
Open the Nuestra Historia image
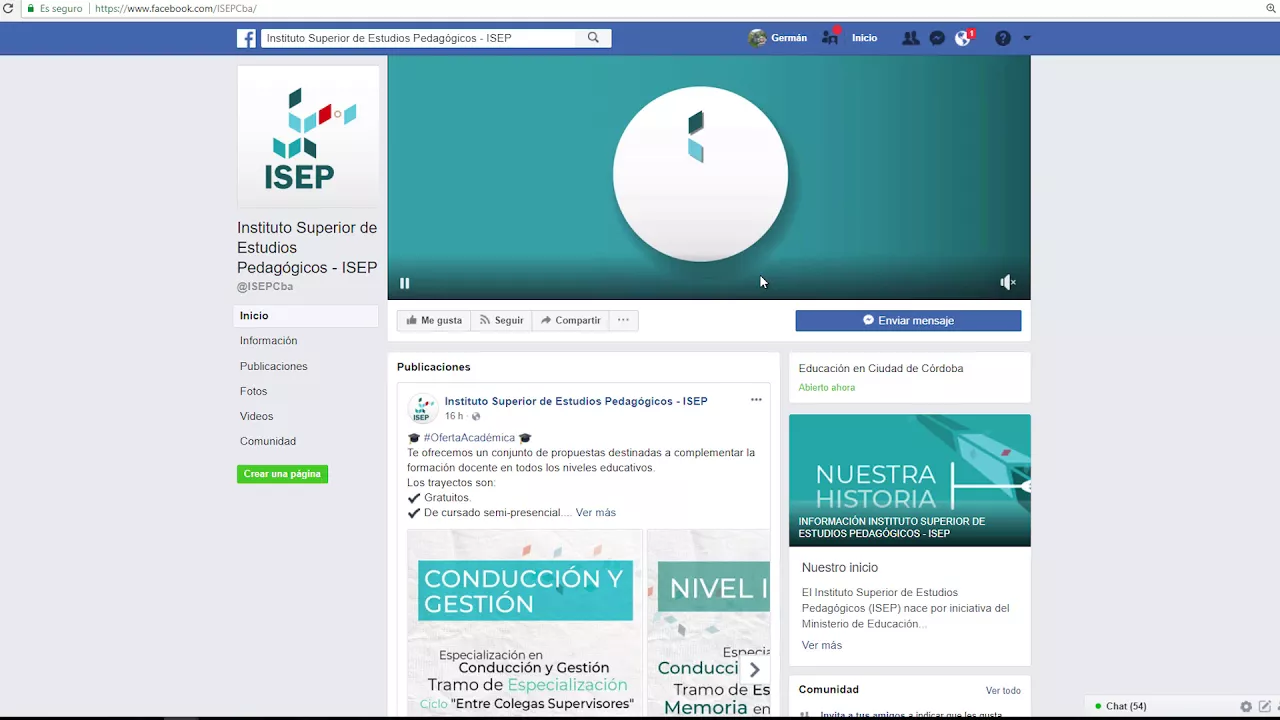(910, 480)
